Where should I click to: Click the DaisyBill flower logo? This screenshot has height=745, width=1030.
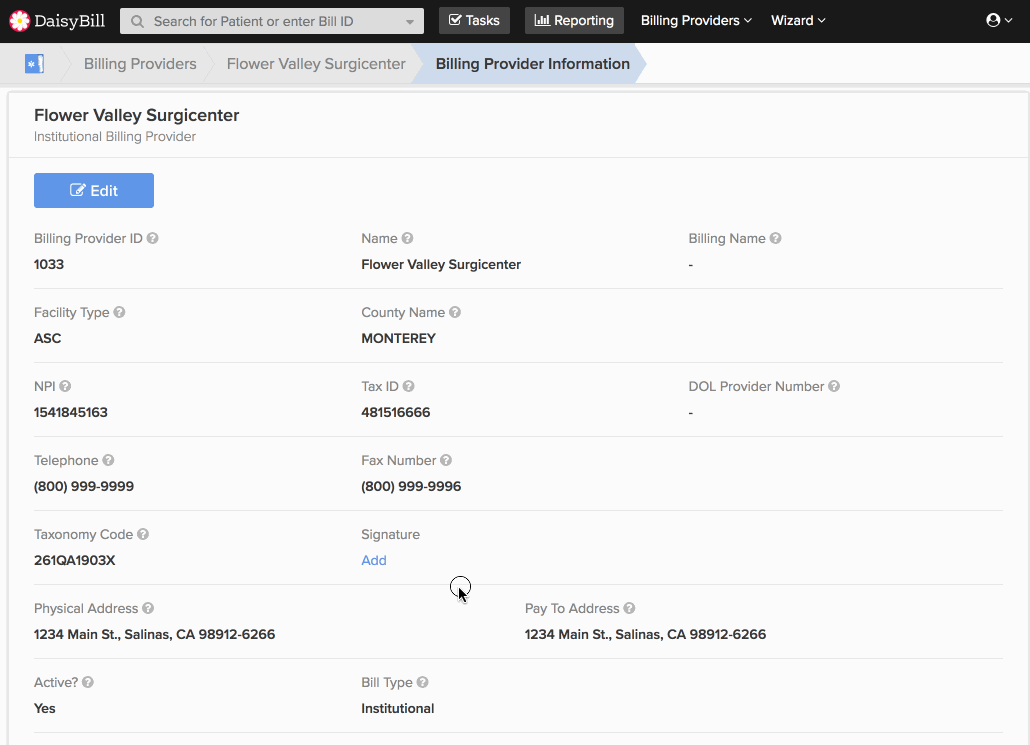20,21
